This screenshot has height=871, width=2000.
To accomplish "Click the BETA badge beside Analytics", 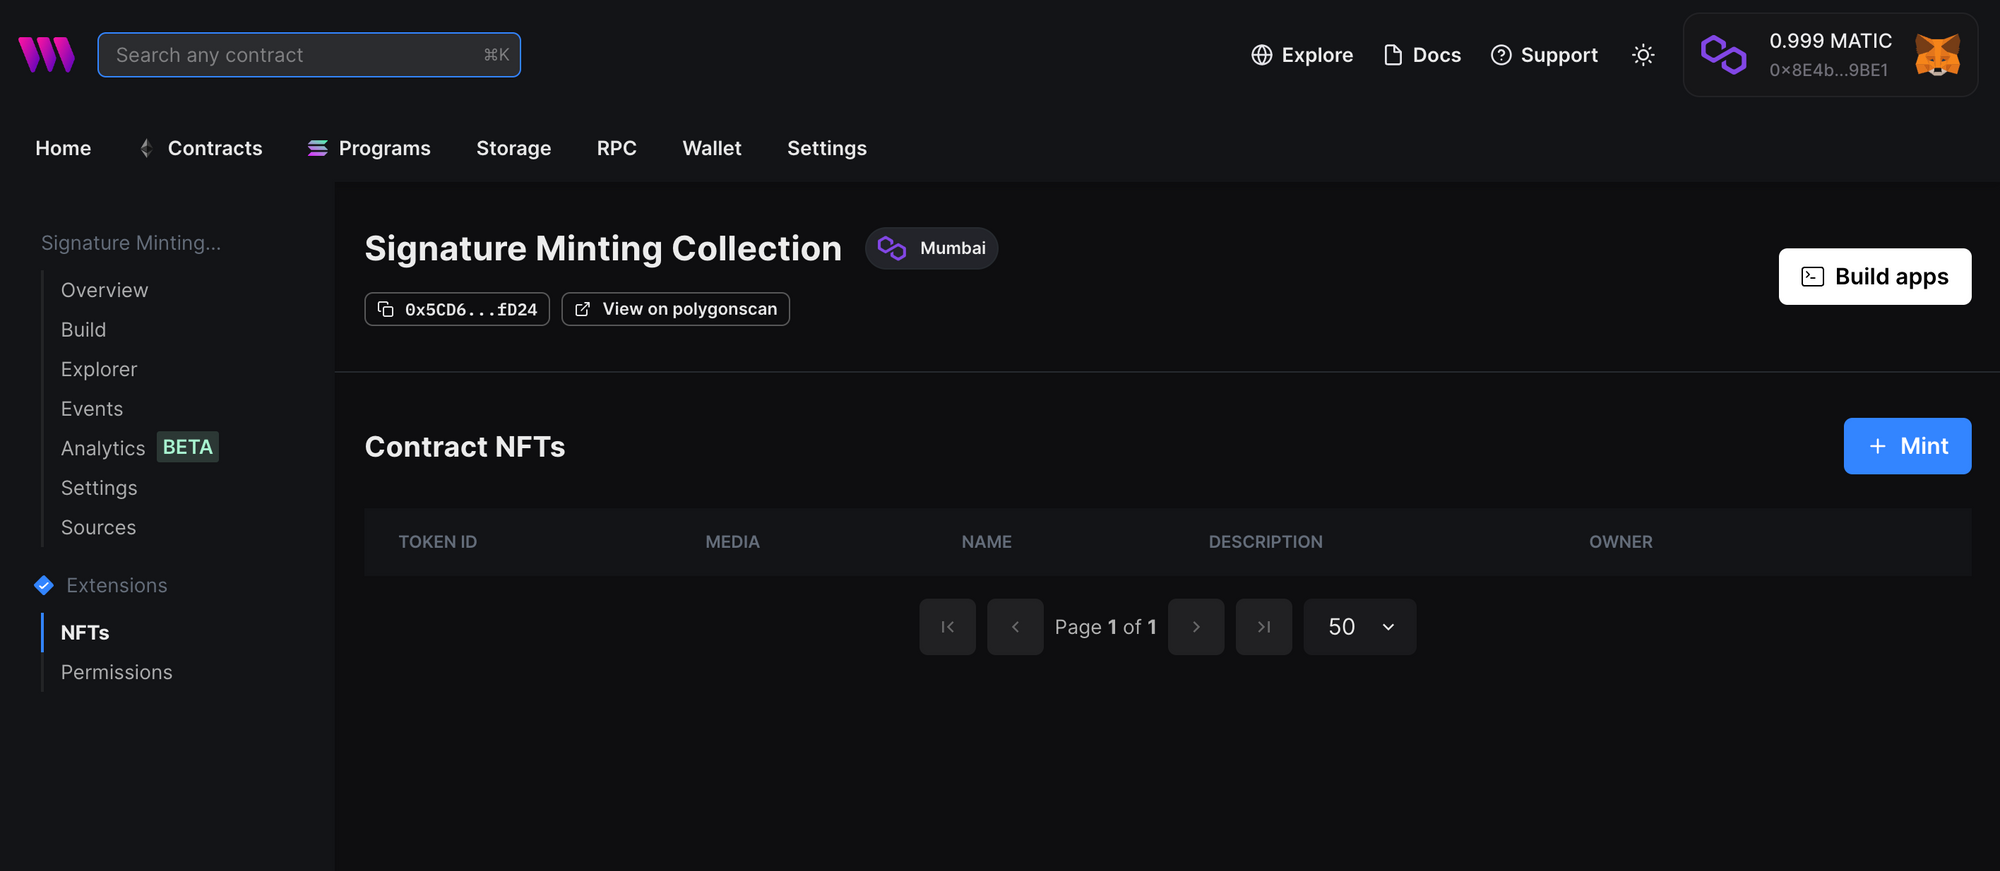I will click(188, 447).
